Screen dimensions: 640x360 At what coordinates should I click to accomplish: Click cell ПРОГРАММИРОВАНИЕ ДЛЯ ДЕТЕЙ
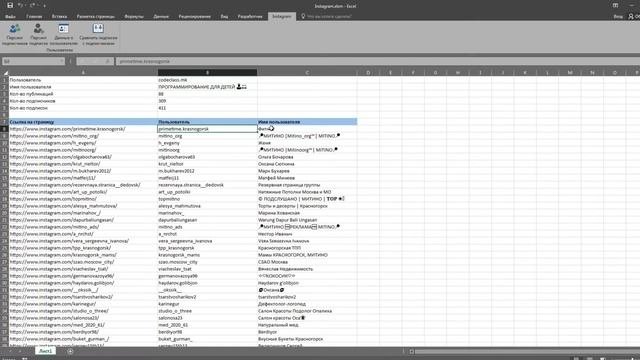tap(207, 87)
